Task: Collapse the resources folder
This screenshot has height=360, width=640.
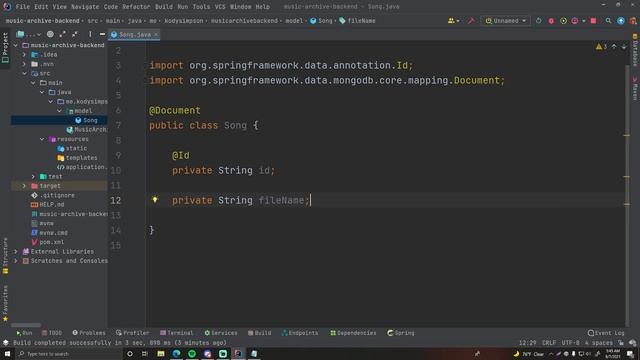Action: [x=42, y=139]
